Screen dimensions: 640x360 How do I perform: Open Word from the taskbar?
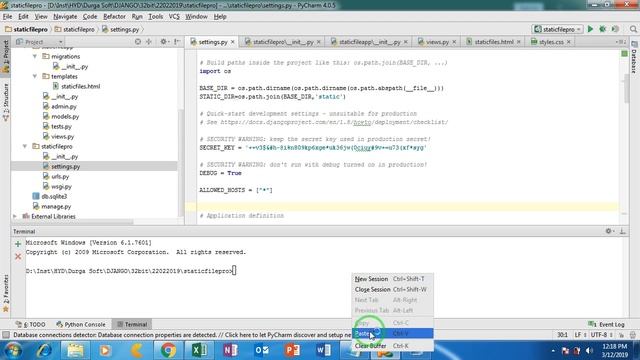pyautogui.click(x=323, y=350)
